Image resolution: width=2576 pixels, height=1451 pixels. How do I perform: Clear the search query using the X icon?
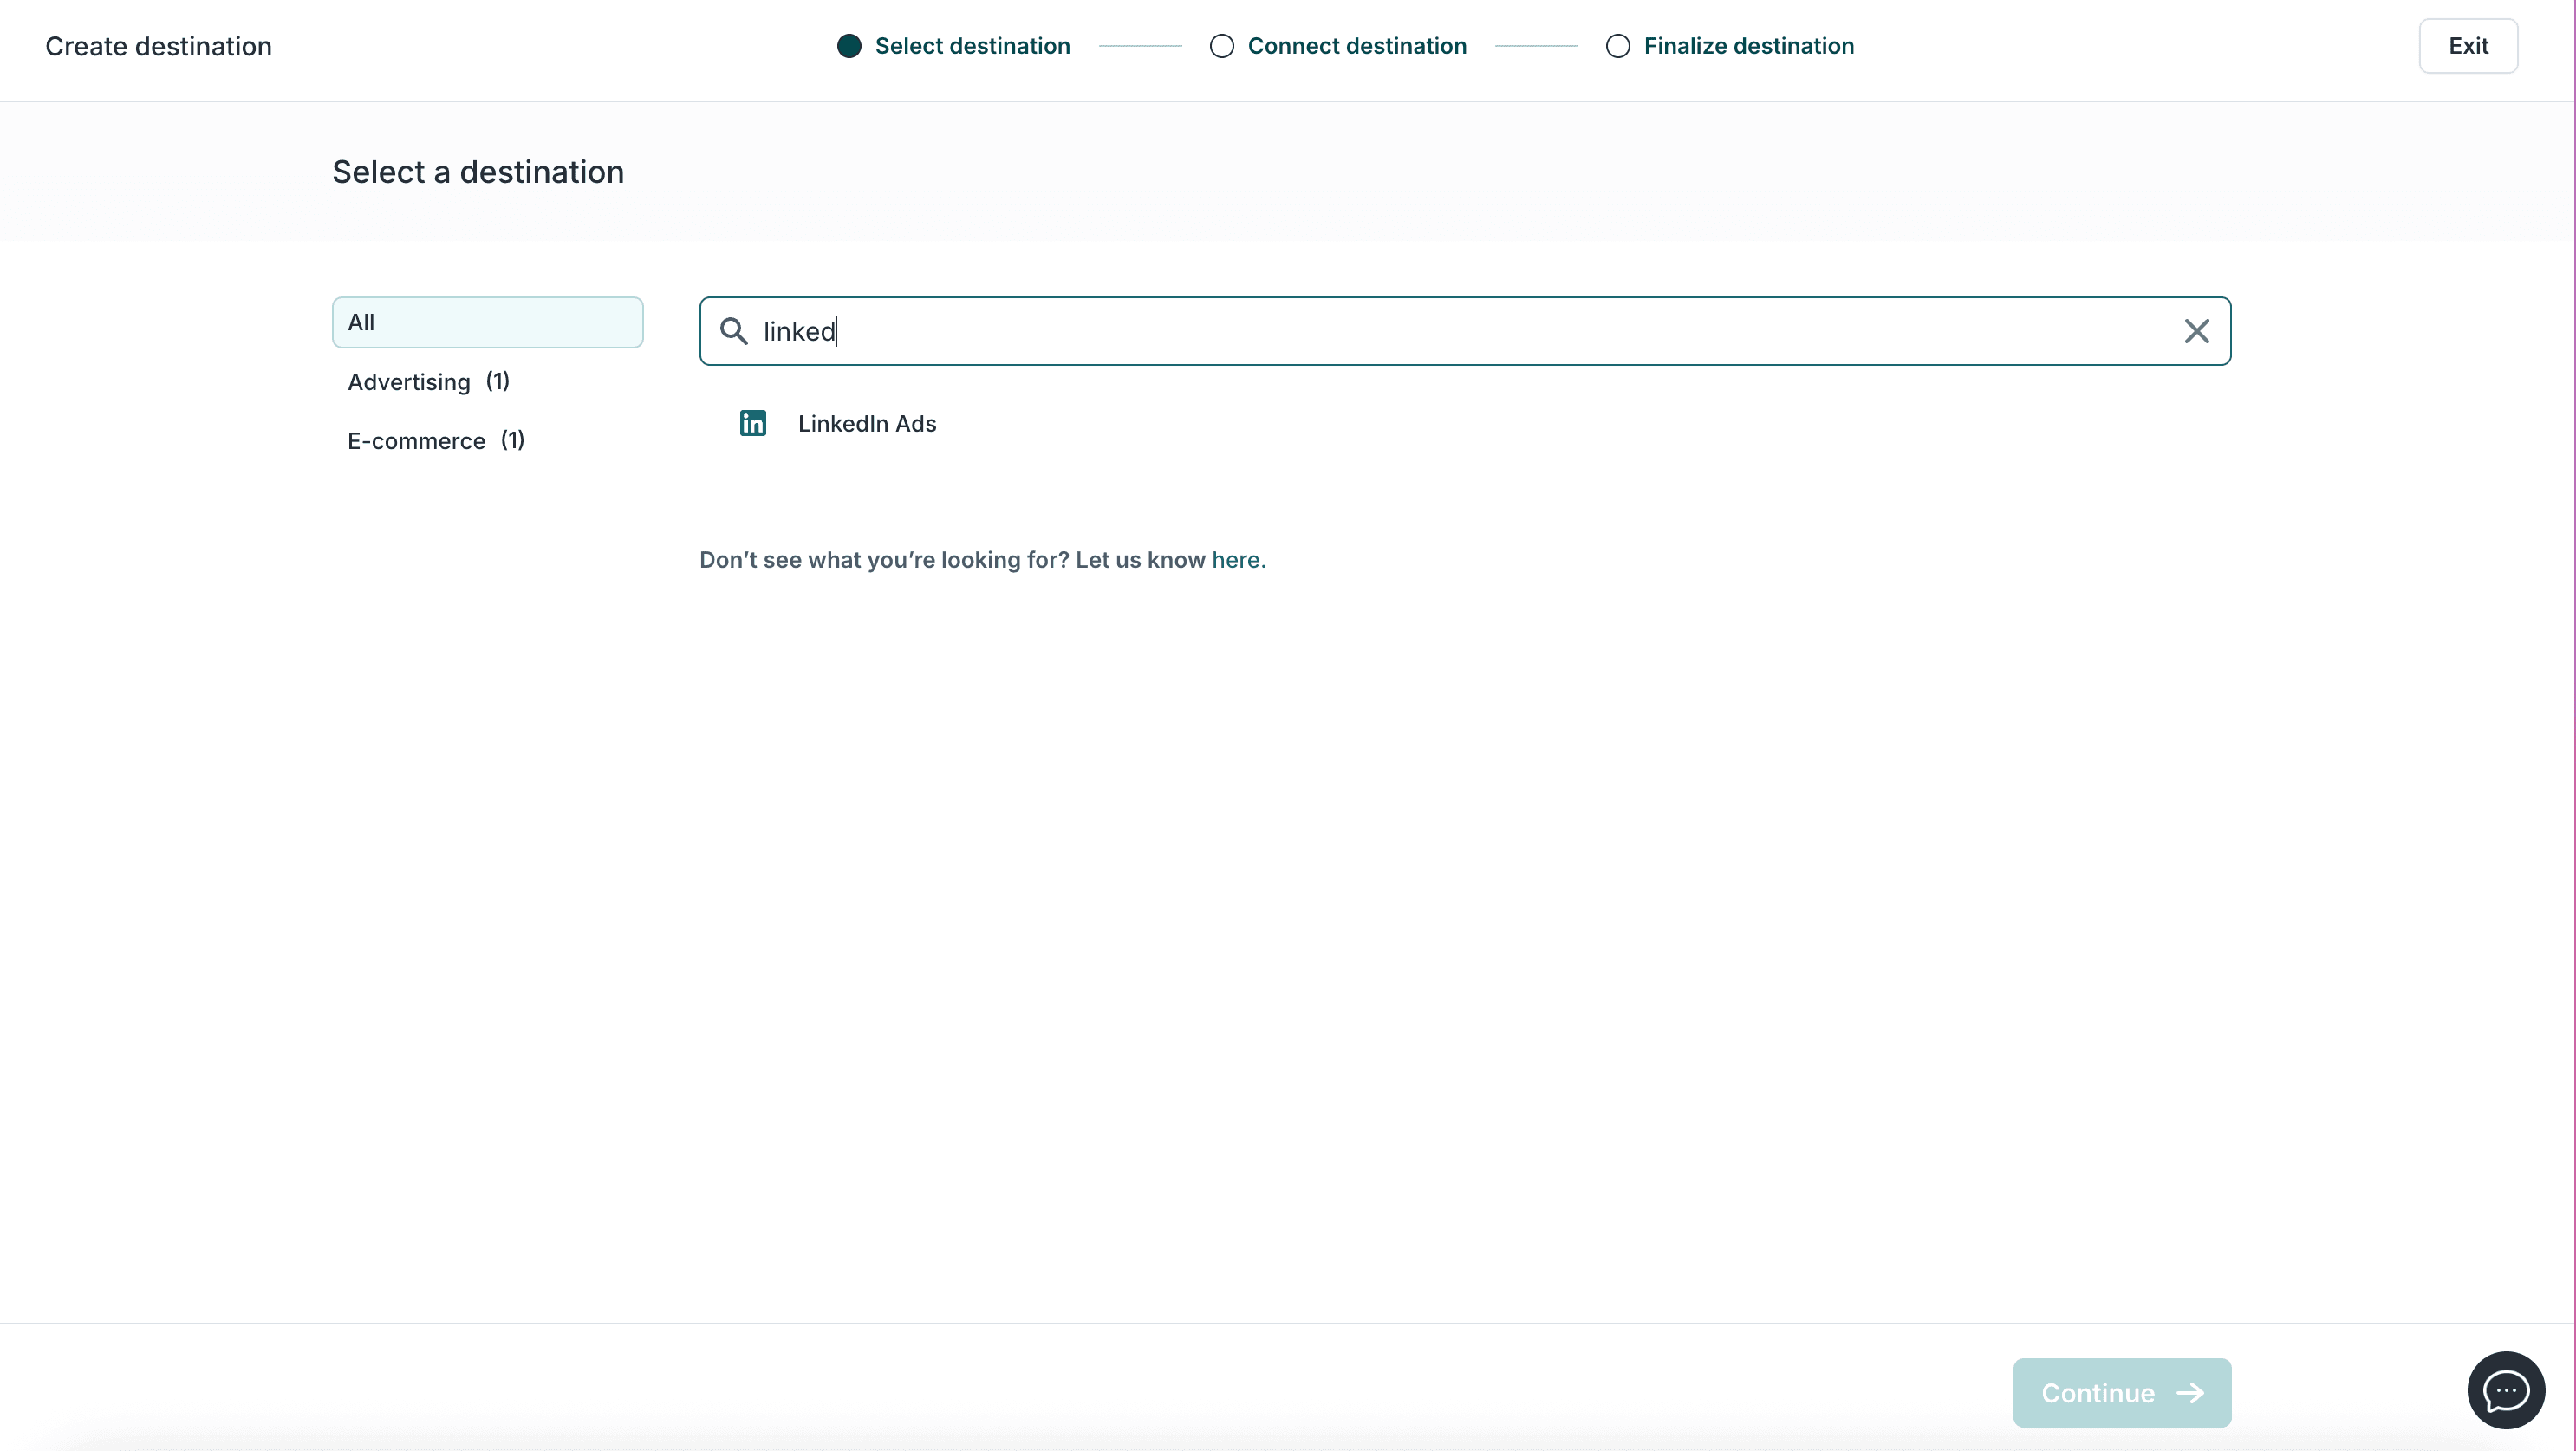[2197, 331]
